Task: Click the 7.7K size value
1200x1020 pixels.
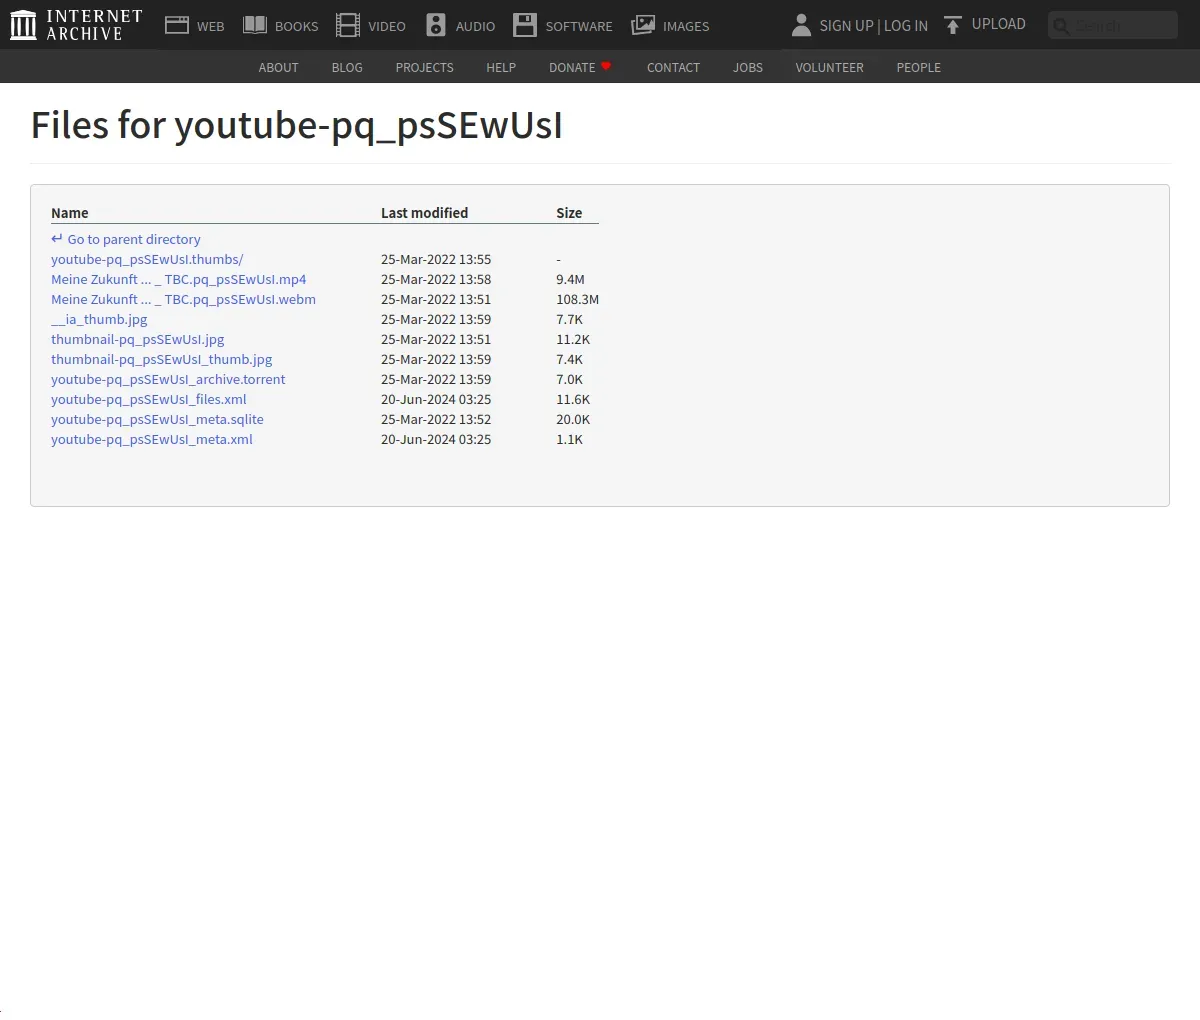Action: pyautogui.click(x=570, y=319)
